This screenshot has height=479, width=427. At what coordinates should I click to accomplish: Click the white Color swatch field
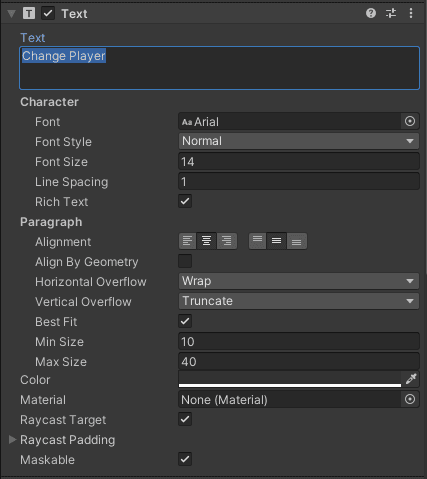tap(290, 379)
